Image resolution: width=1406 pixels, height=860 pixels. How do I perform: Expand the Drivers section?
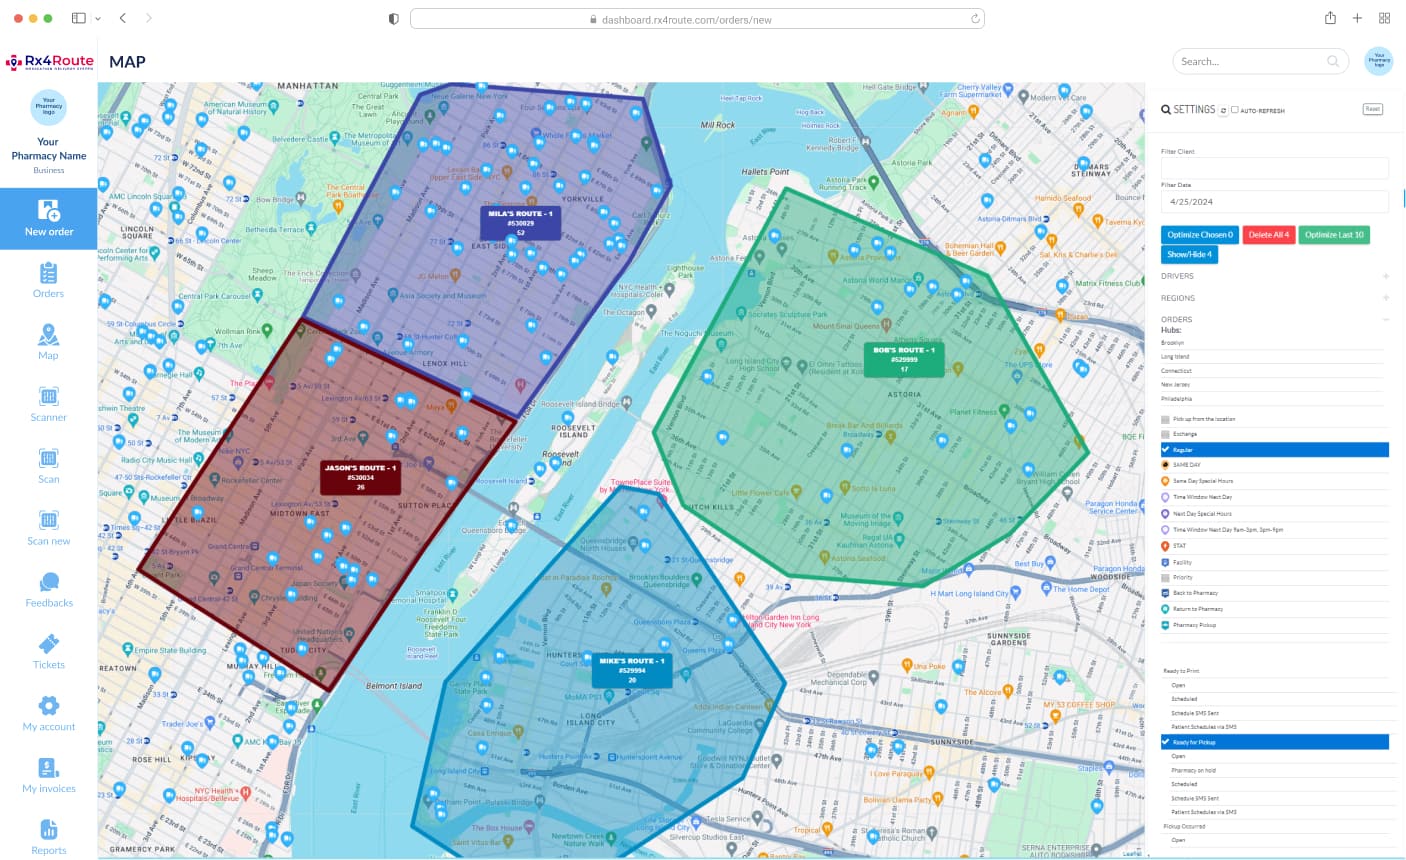pyautogui.click(x=1385, y=276)
